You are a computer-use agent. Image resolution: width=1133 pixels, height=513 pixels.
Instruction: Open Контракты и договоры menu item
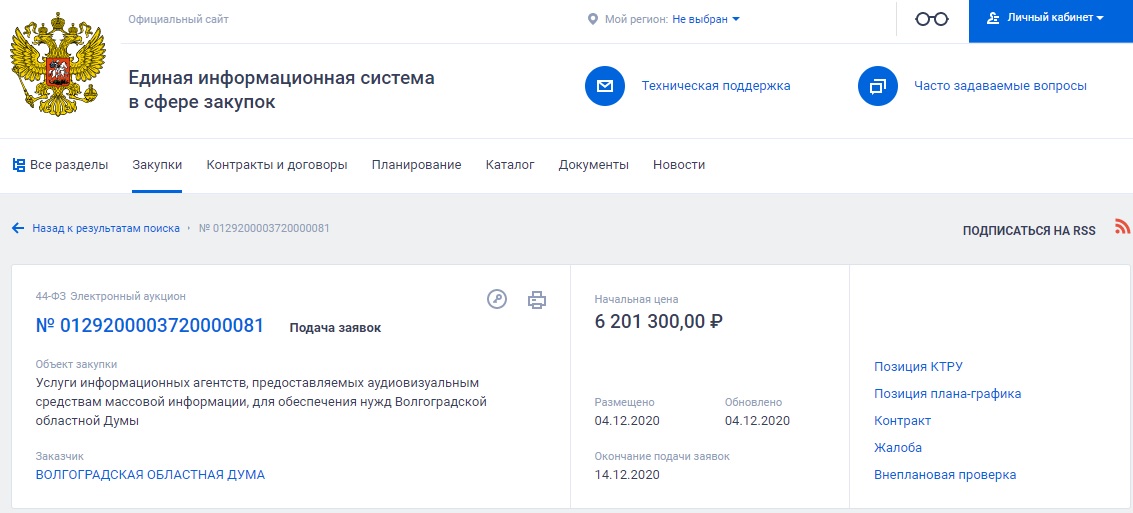click(276, 165)
